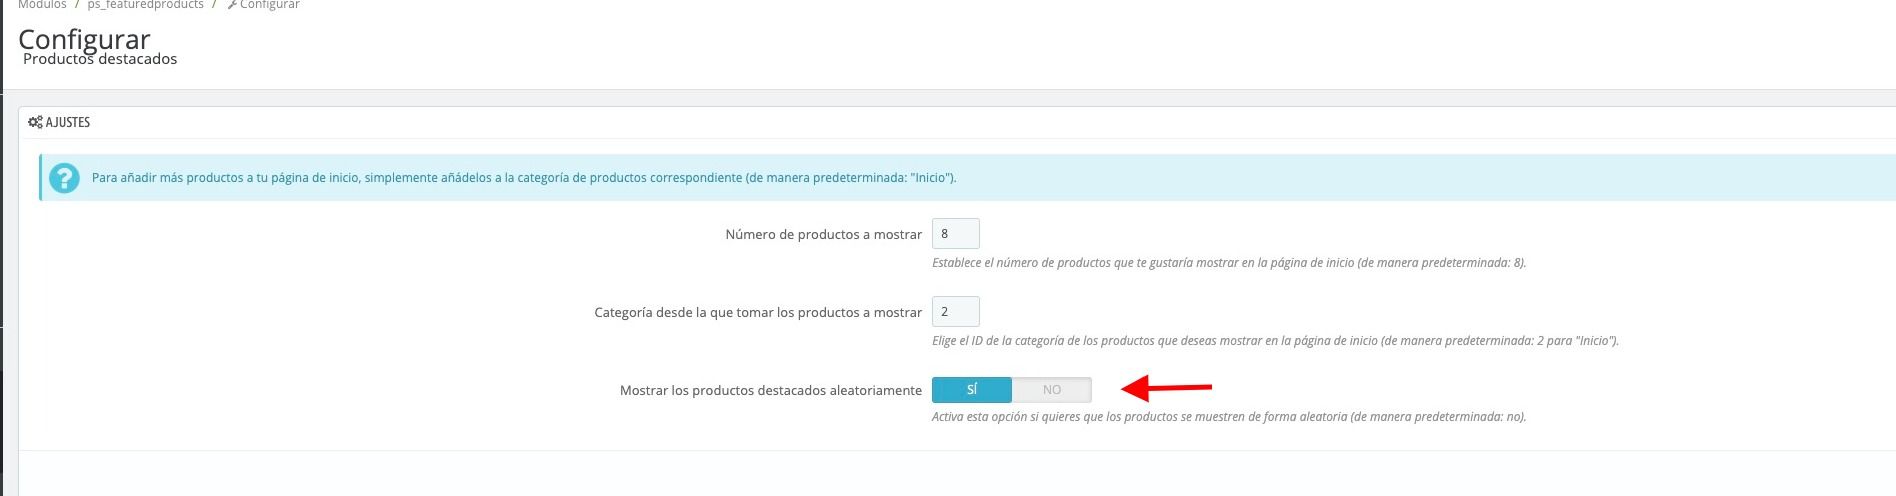Edit the Número de productos a mostrar field
The height and width of the screenshot is (496, 1896).
pyautogui.click(x=955, y=233)
